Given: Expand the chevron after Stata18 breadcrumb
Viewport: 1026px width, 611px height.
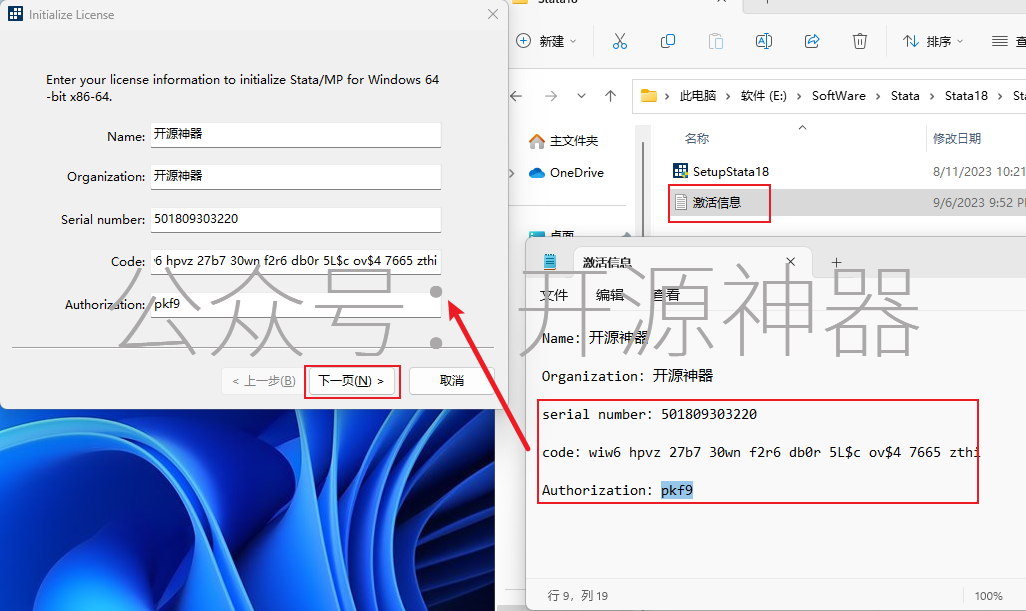Looking at the screenshot, I should tap(1000, 96).
